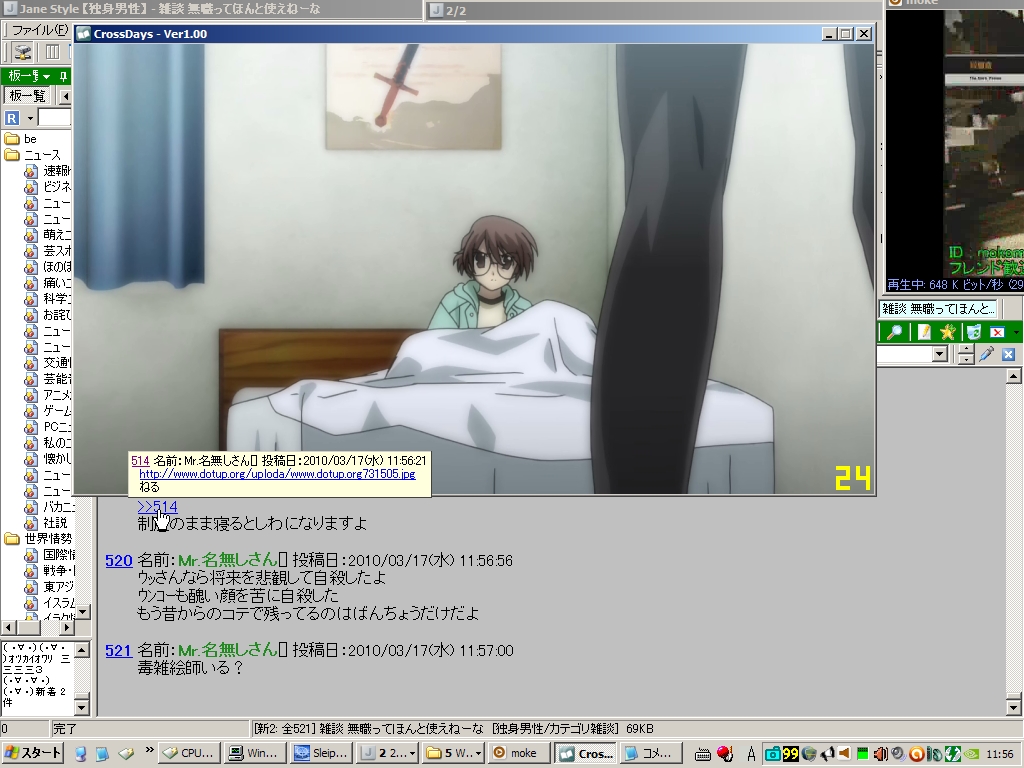Viewport: 1024px width, 768px height.
Task: Select the ニュース folder in board tree
Action: coord(42,155)
